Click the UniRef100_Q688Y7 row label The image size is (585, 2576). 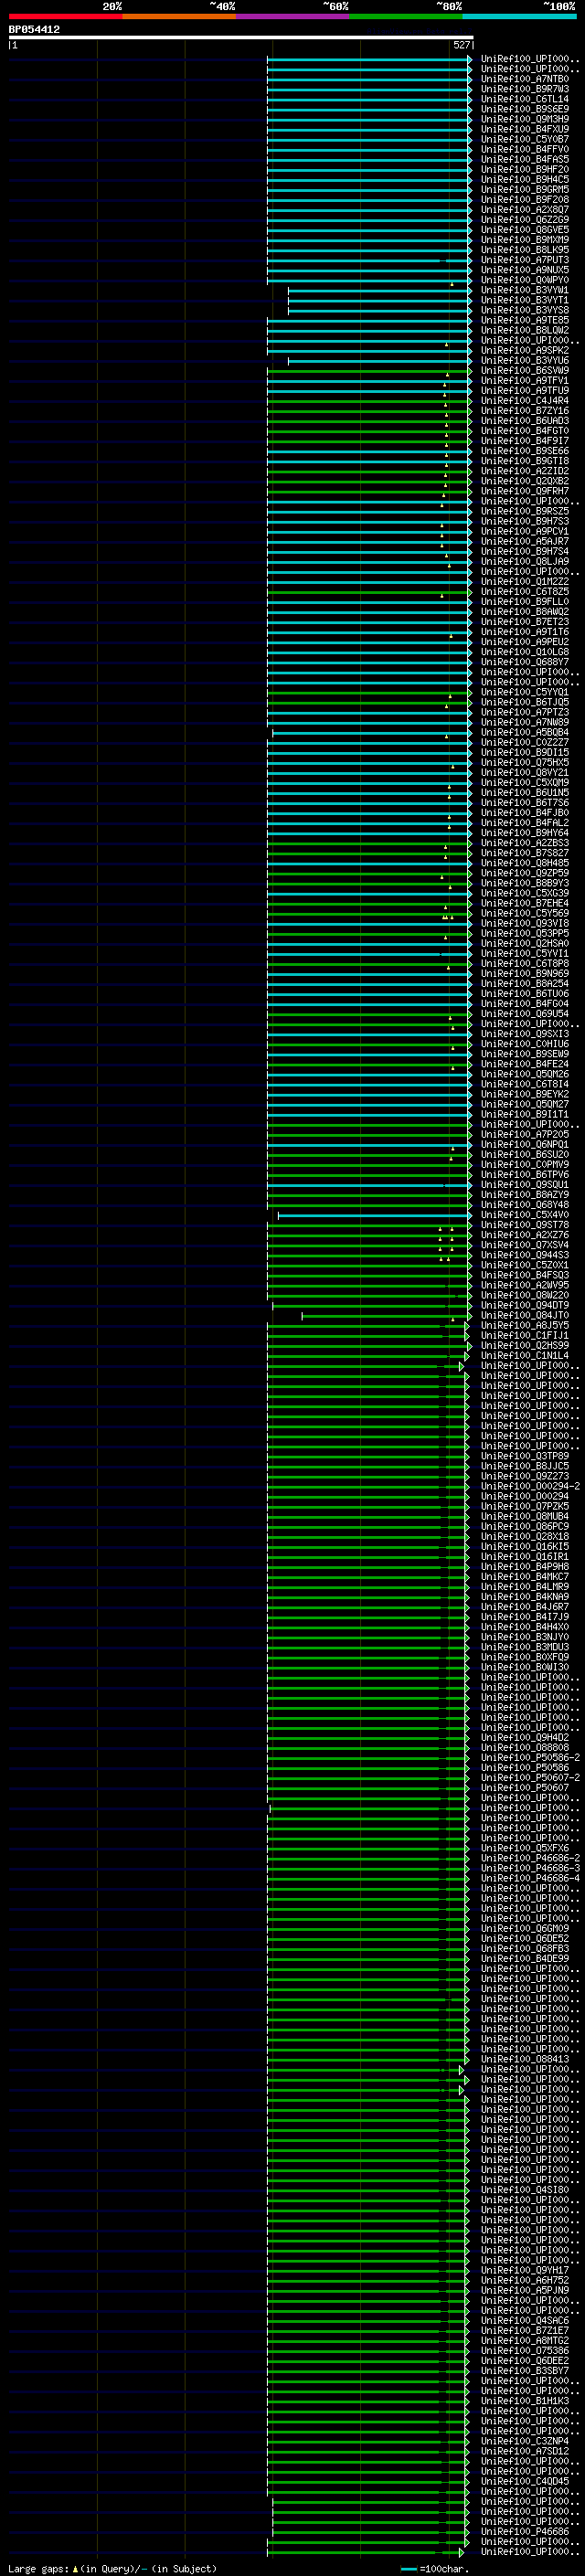pos(525,661)
